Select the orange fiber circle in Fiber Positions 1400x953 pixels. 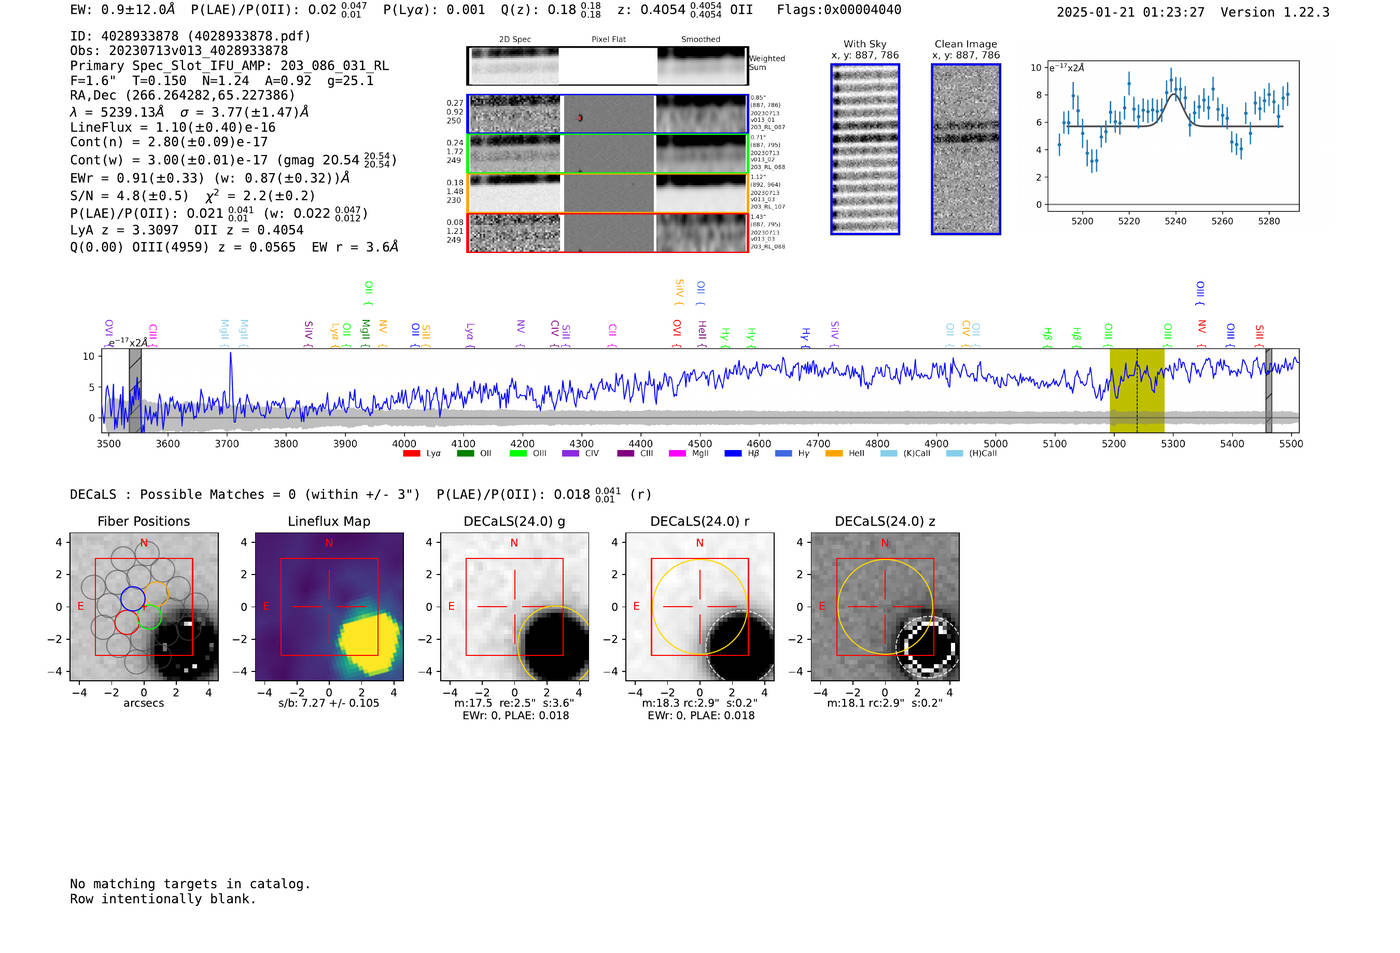click(155, 593)
